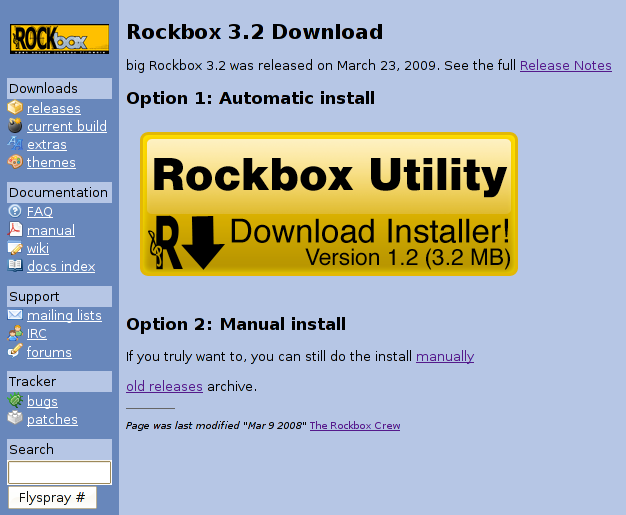This screenshot has height=515, width=626.
Task: Click the Flyspray # button
Action: point(52,497)
